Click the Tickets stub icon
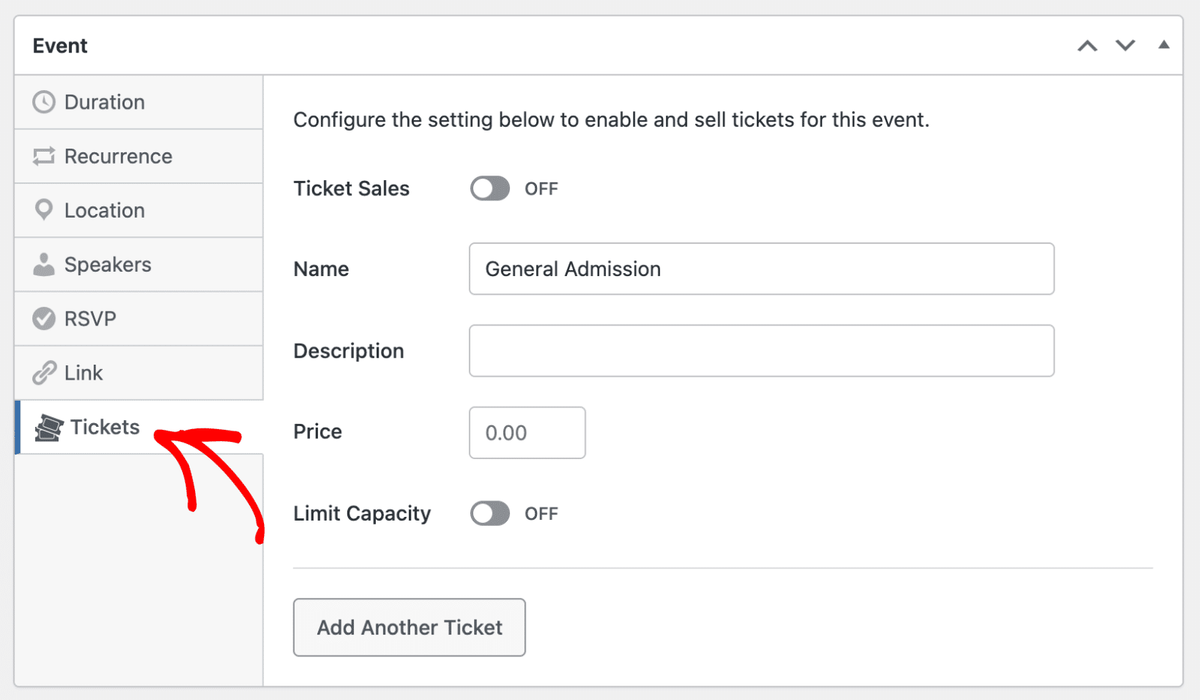The image size is (1200, 700). point(48,428)
